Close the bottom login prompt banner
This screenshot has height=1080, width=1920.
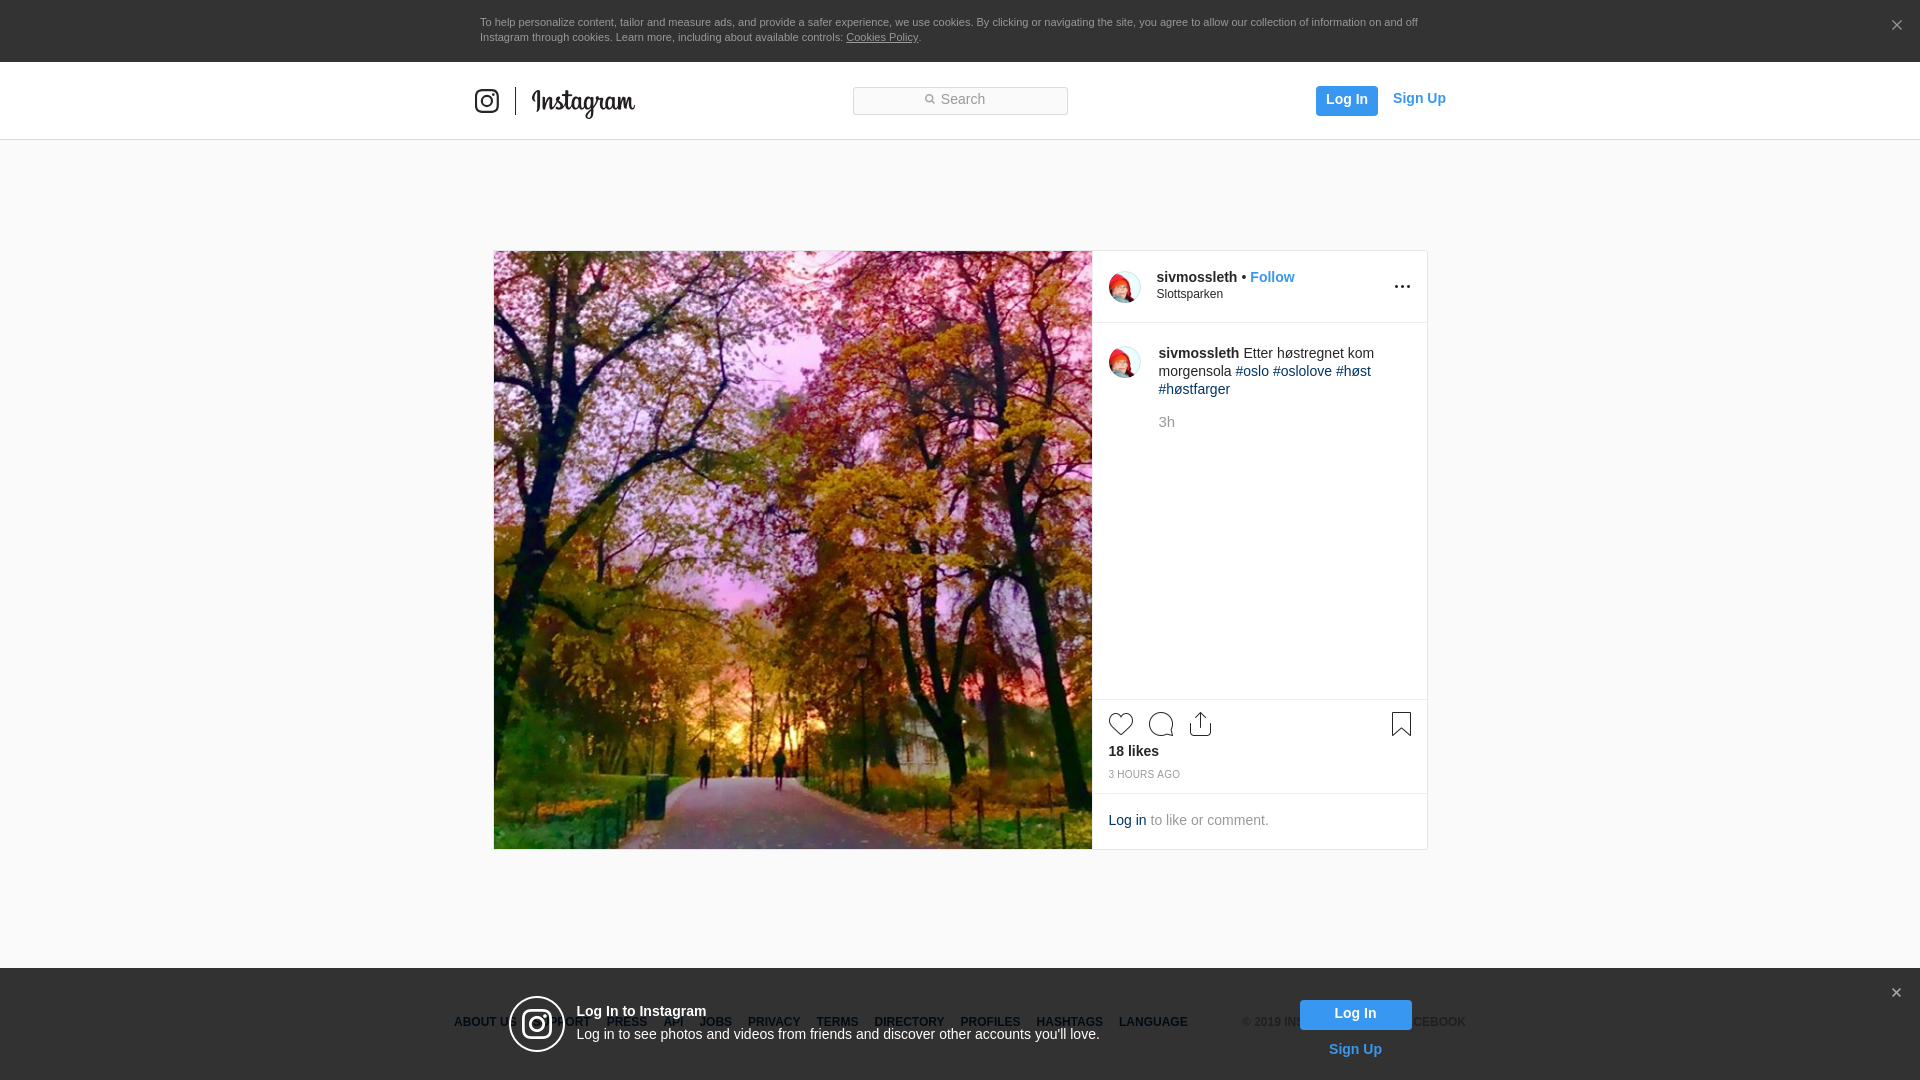click(1895, 993)
